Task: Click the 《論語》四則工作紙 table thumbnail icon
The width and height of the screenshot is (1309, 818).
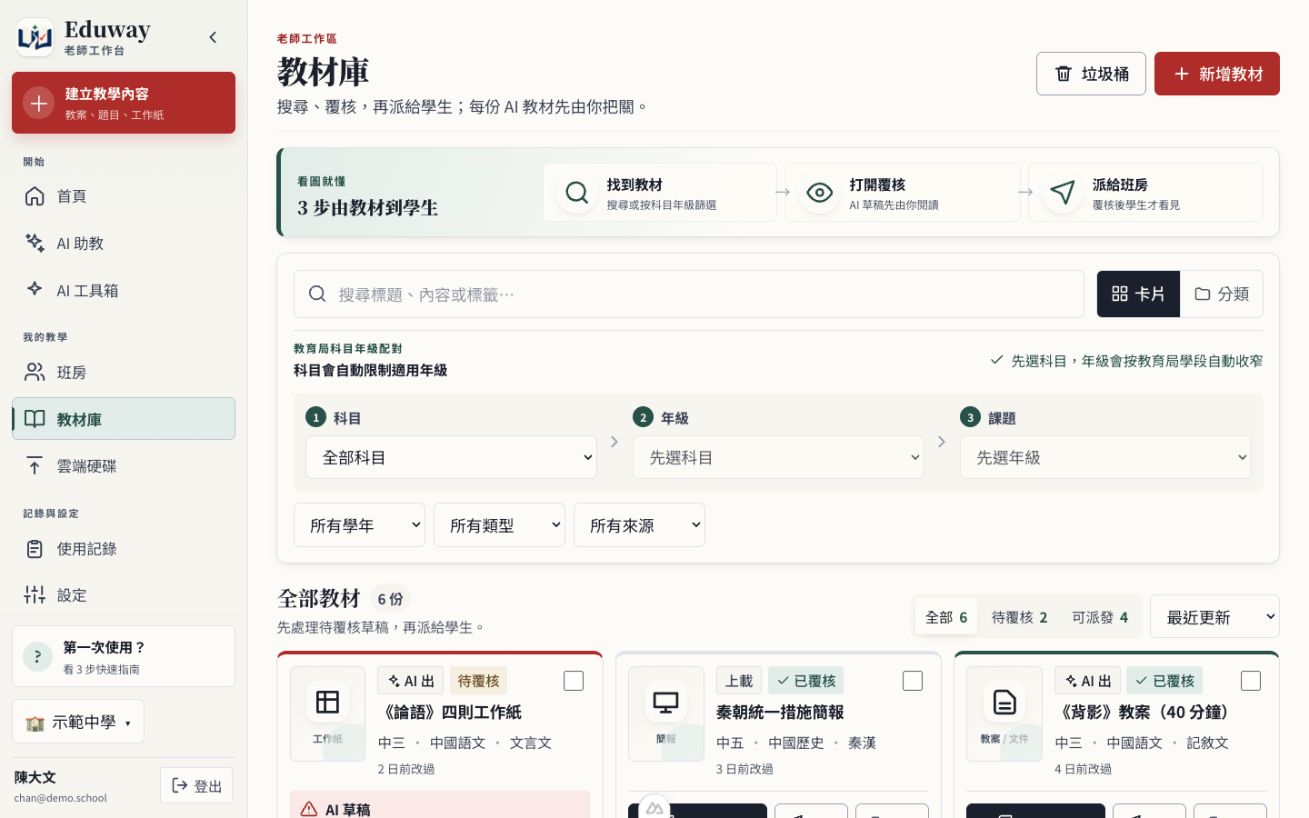Action: pos(328,702)
